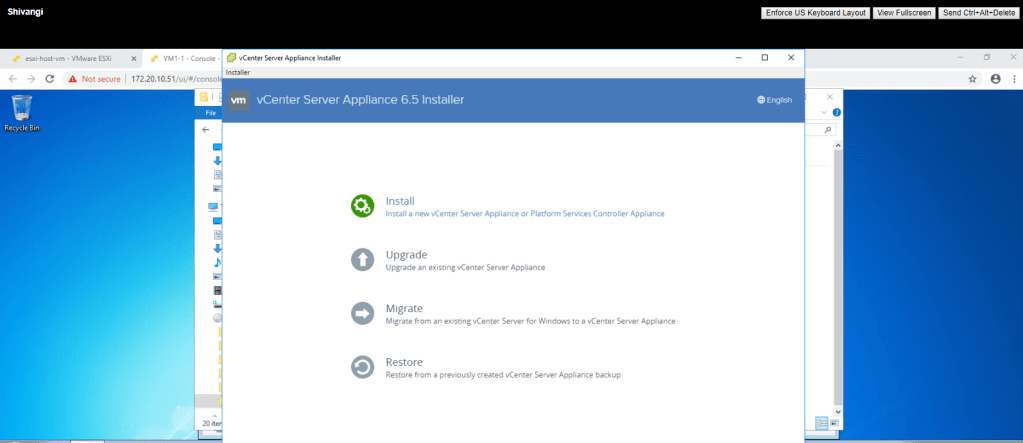
Task: Click the VMware 'vm' logo in header
Action: point(238,100)
